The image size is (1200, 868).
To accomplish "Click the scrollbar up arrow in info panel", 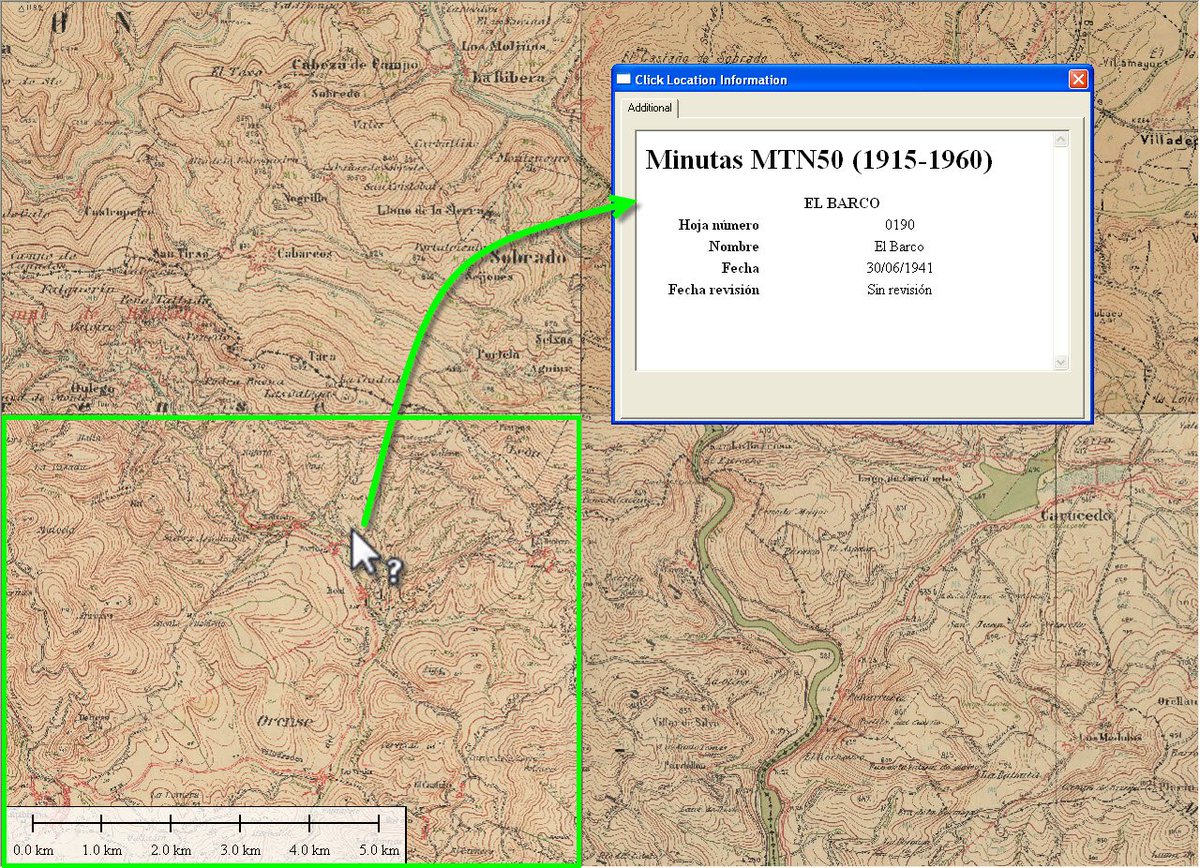I will (x=1061, y=139).
